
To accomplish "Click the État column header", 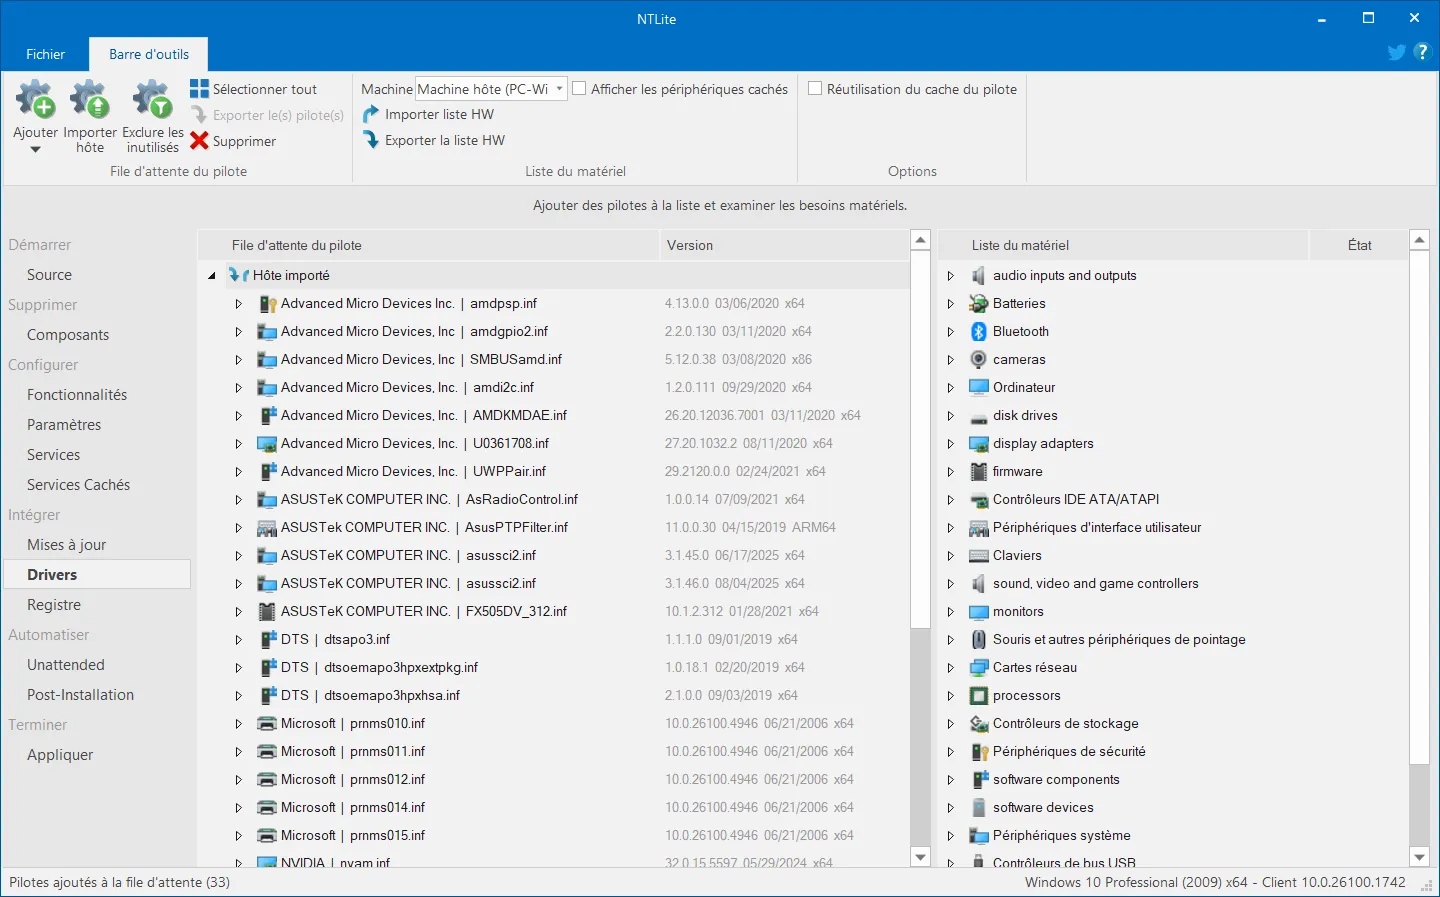I will 1358,245.
